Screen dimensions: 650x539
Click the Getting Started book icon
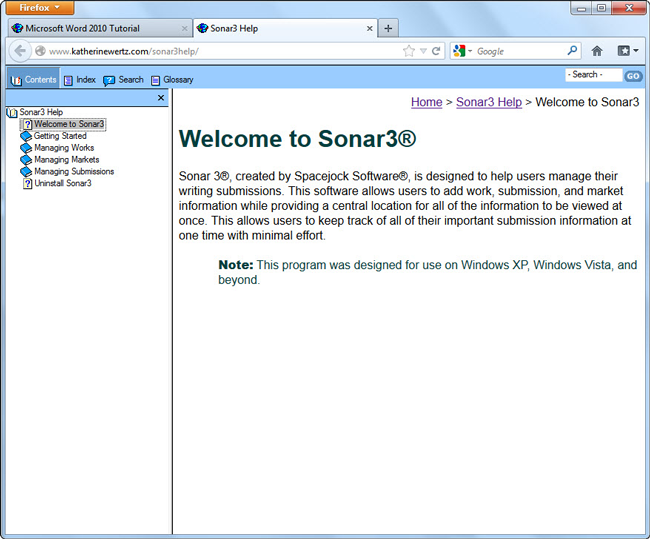(26, 136)
